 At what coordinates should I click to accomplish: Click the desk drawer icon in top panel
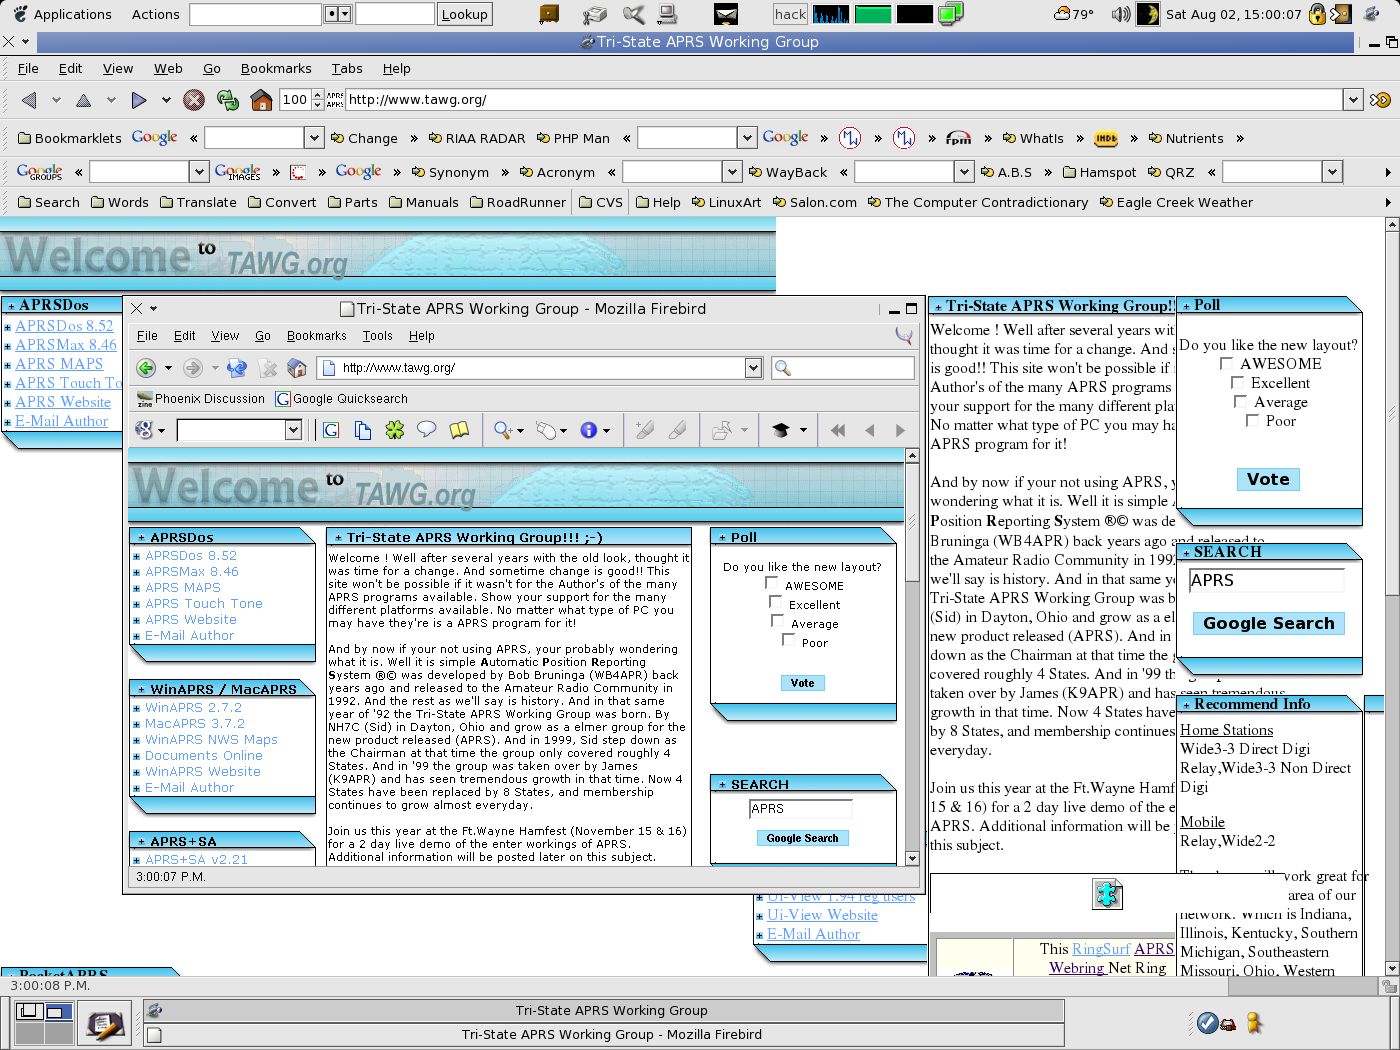(x=549, y=14)
